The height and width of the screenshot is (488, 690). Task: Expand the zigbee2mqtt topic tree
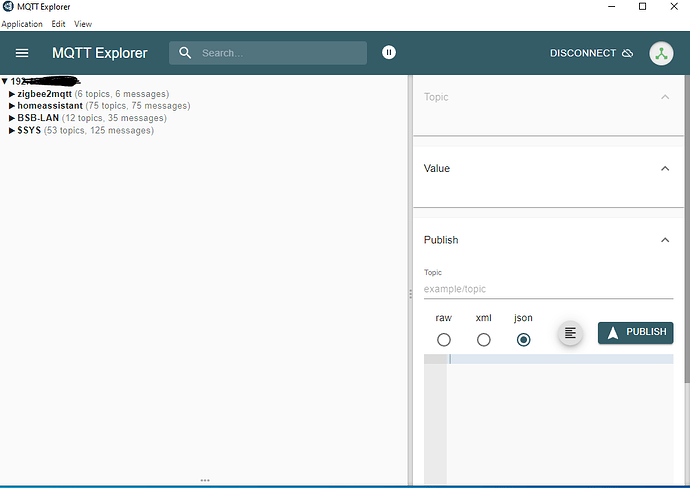coord(12,94)
